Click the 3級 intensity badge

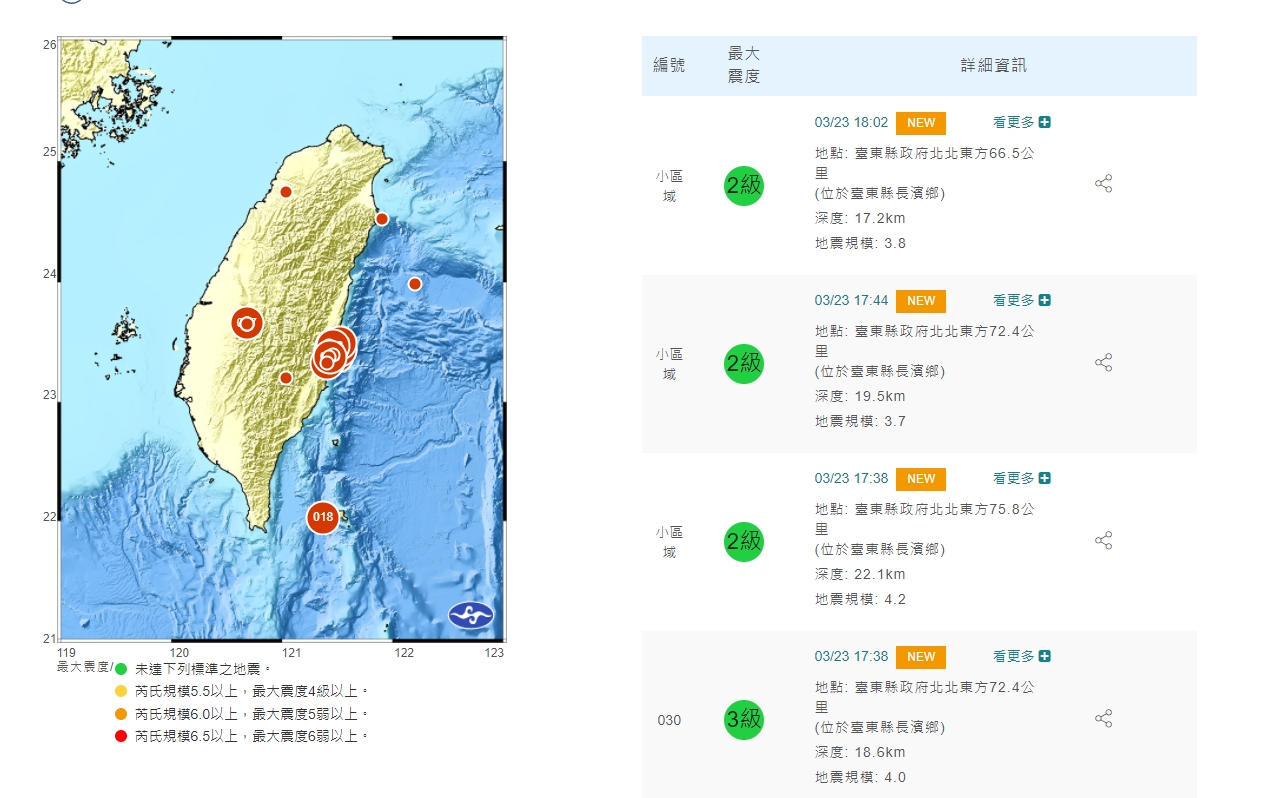[744, 719]
